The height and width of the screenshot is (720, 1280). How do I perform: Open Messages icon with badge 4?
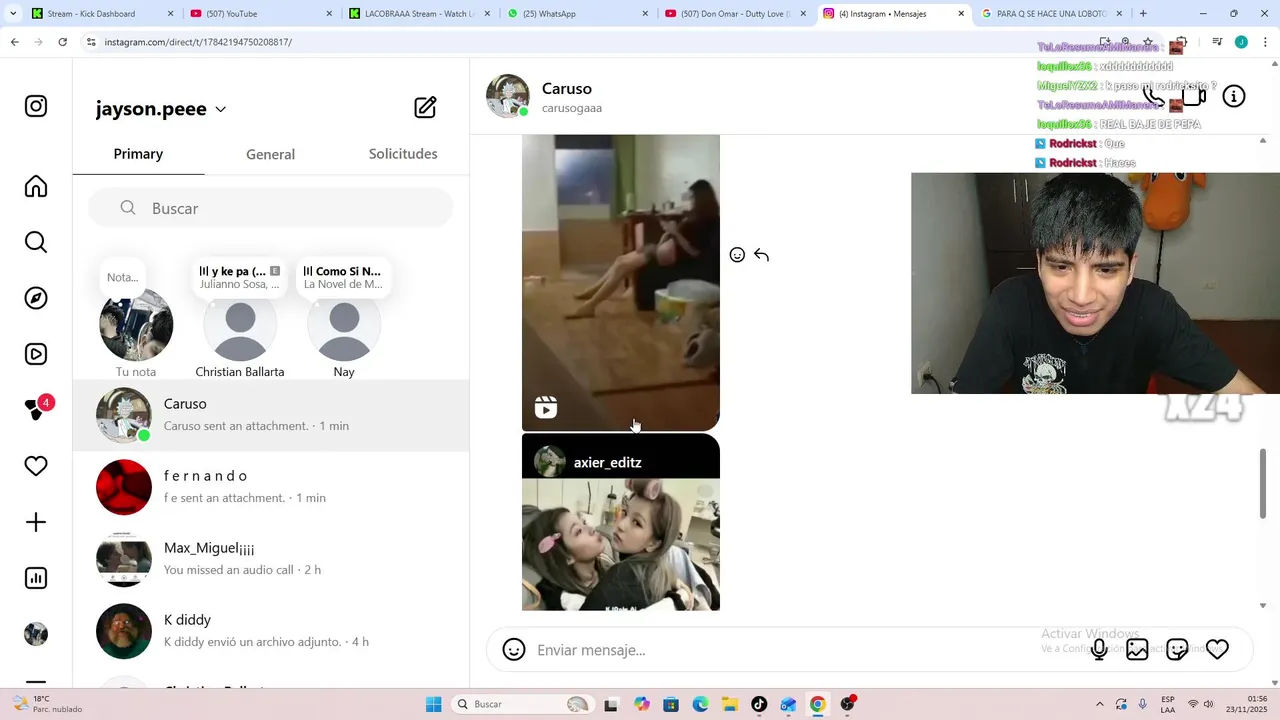pyautogui.click(x=38, y=408)
